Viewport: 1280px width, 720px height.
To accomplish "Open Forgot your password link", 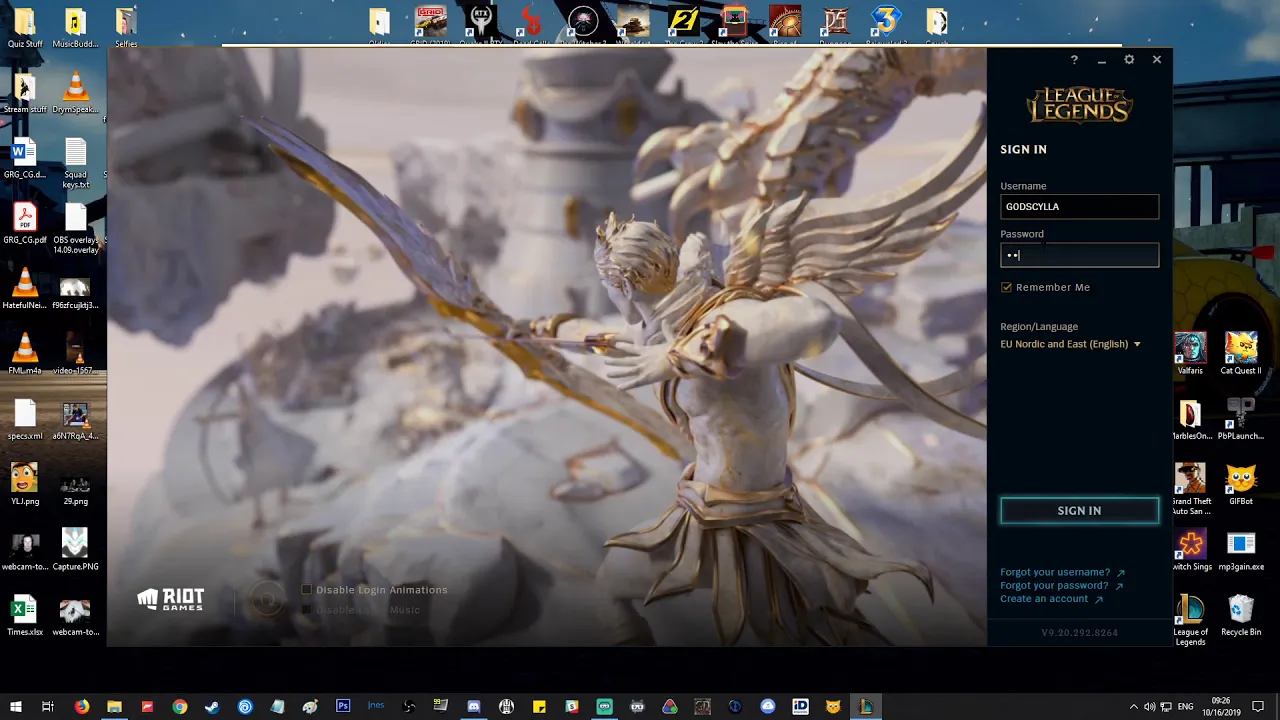I will (1061, 585).
